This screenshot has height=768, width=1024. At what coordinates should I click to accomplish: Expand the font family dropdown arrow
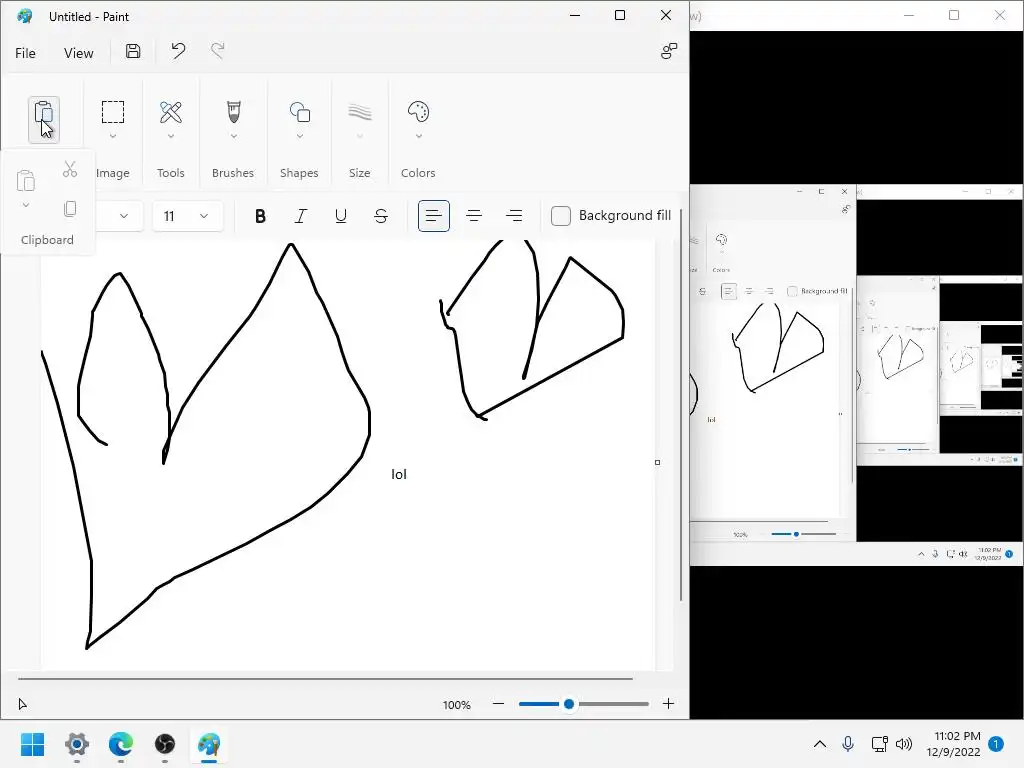click(123, 216)
